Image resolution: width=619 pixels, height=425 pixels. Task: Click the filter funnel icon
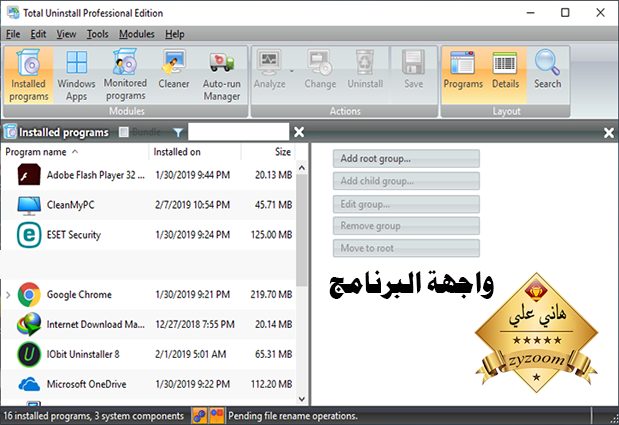coord(178,132)
